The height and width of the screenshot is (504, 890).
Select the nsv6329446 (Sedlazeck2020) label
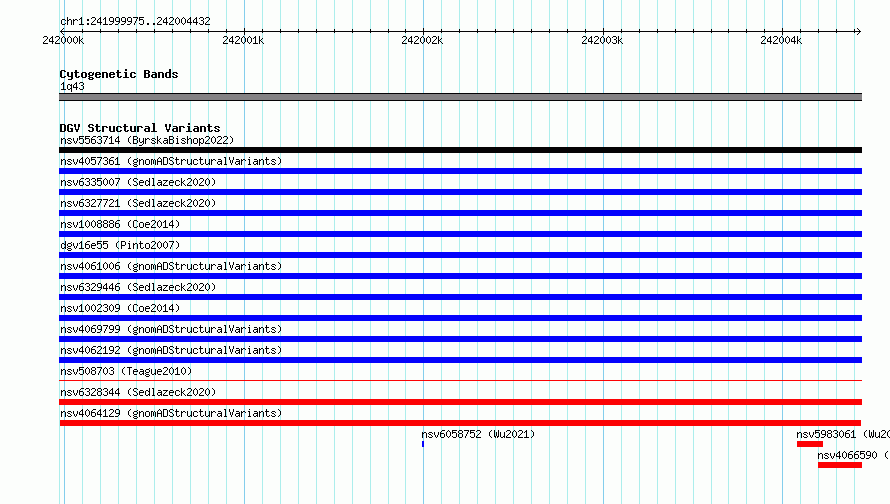[138, 287]
